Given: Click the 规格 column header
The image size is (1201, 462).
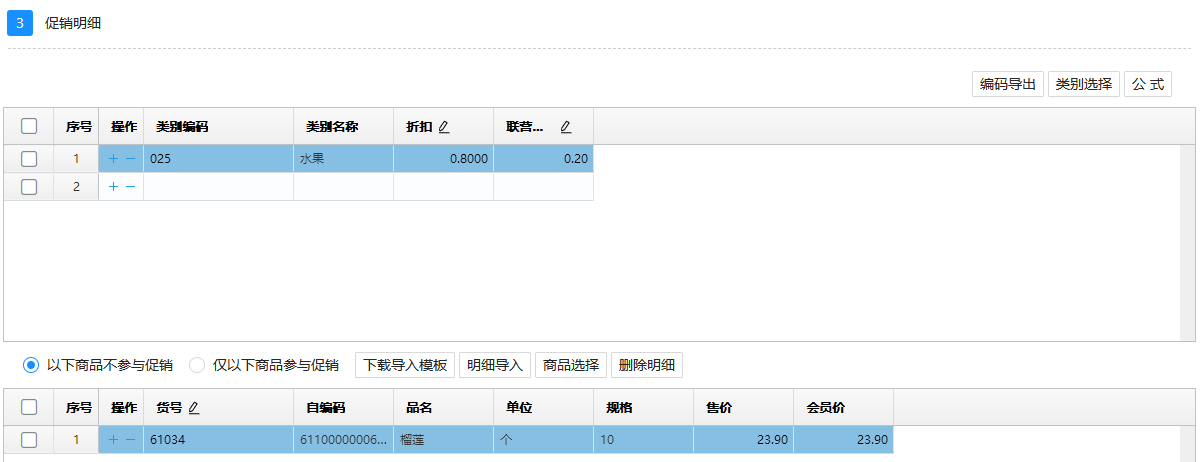Looking at the screenshot, I should [x=644, y=407].
